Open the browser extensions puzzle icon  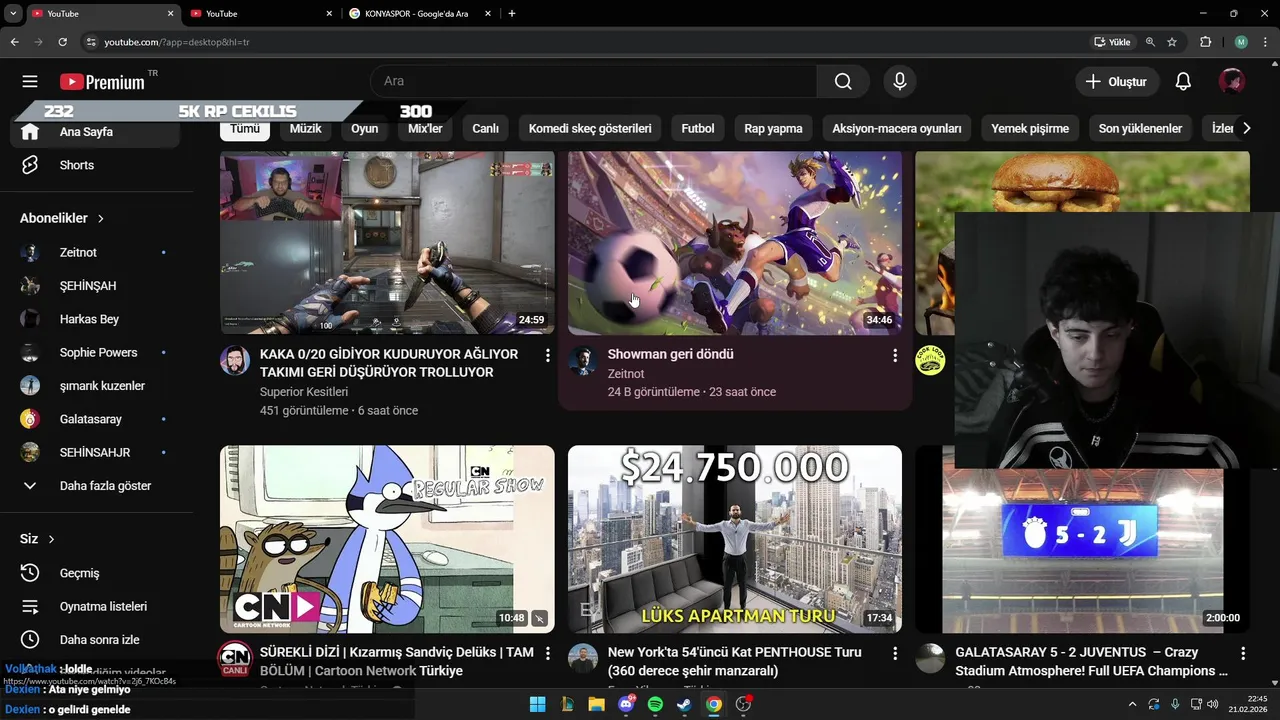[x=1205, y=42]
